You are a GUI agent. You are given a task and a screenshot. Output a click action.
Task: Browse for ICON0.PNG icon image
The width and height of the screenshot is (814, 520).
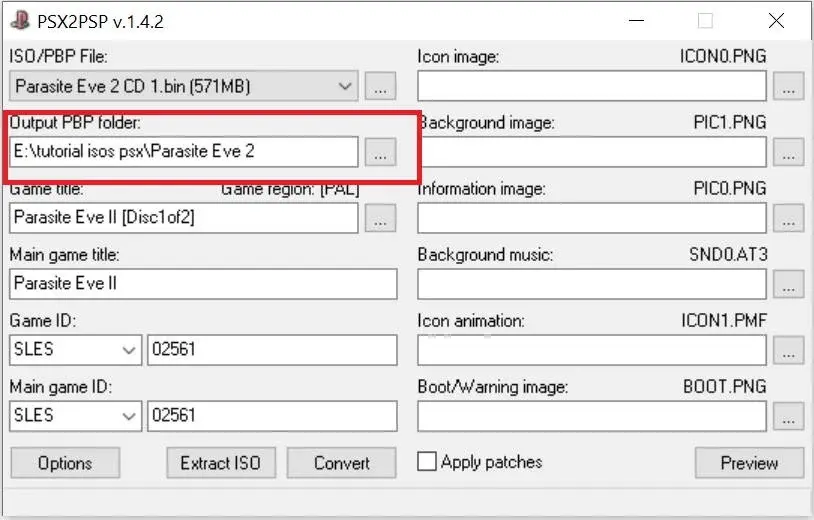pos(789,87)
